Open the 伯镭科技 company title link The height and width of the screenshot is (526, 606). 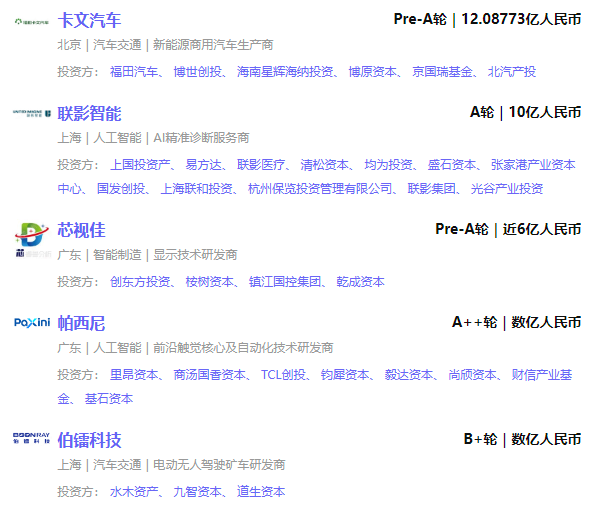pos(89,440)
